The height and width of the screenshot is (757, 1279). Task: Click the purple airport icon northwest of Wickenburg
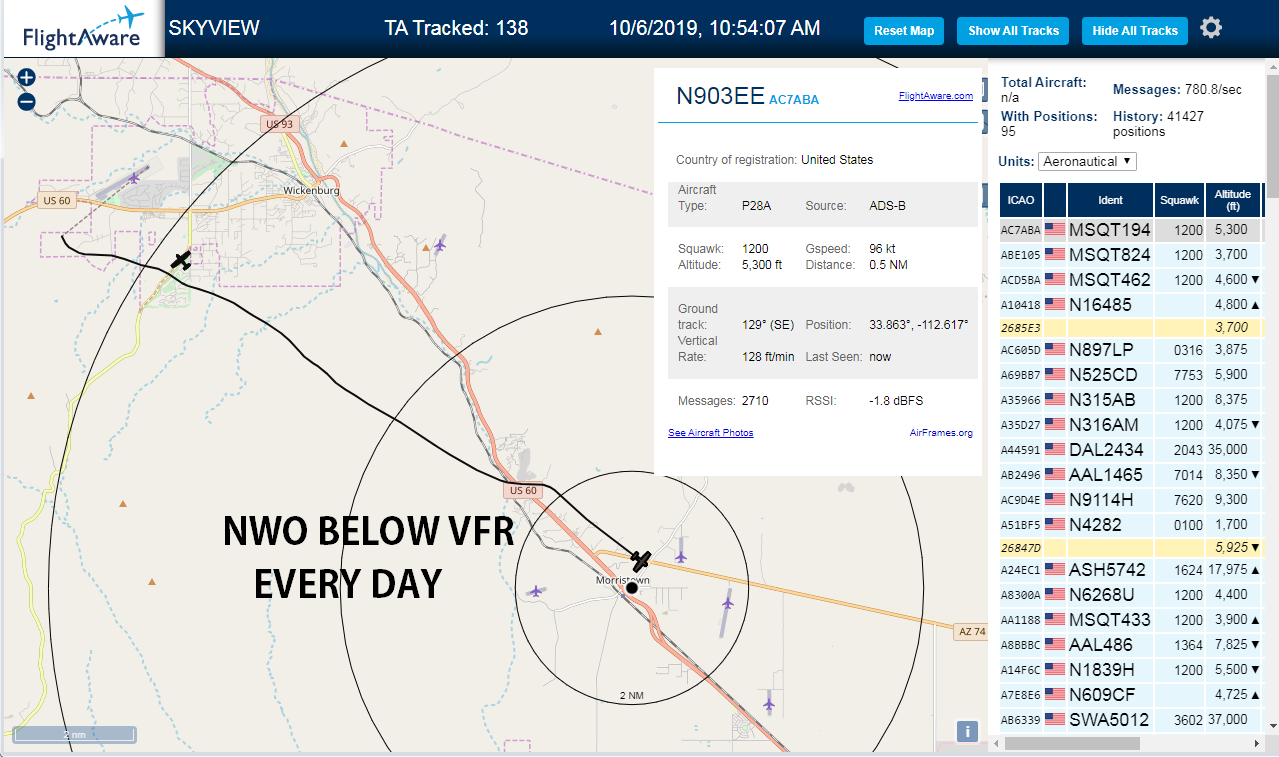coord(134,178)
